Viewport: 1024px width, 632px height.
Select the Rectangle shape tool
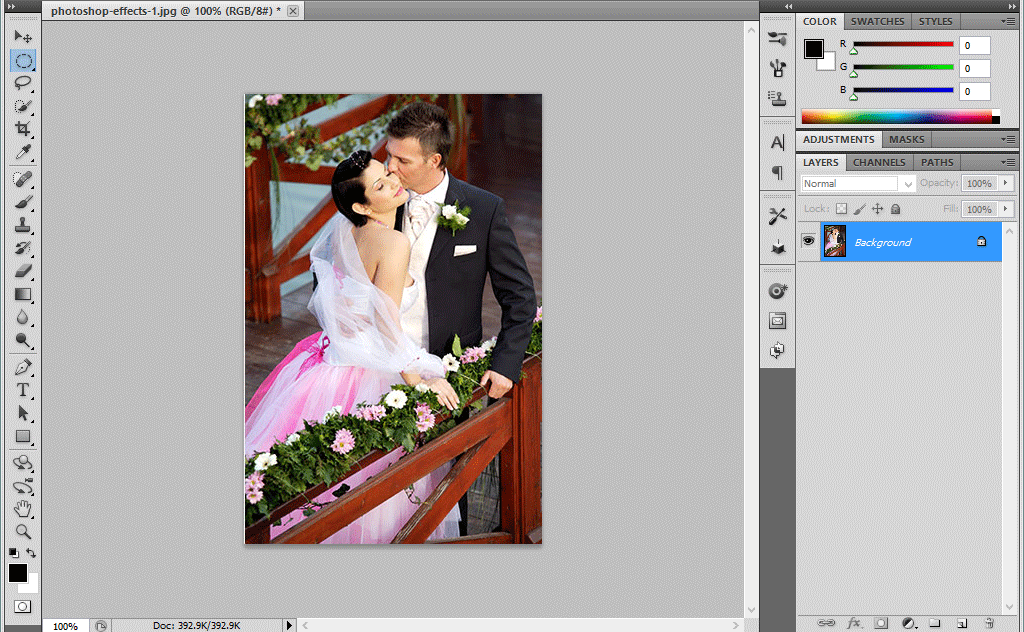pyautogui.click(x=23, y=436)
